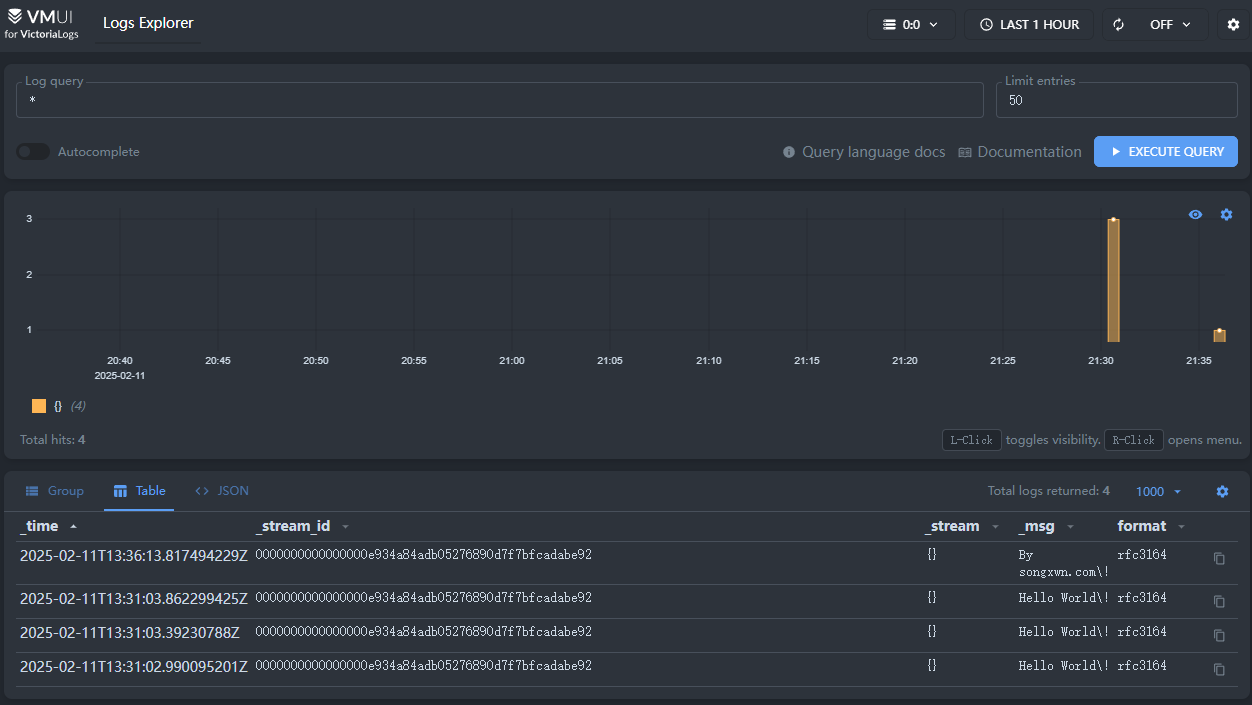The width and height of the screenshot is (1252, 705).
Task: Open Query language docs link
Action: [x=863, y=152]
